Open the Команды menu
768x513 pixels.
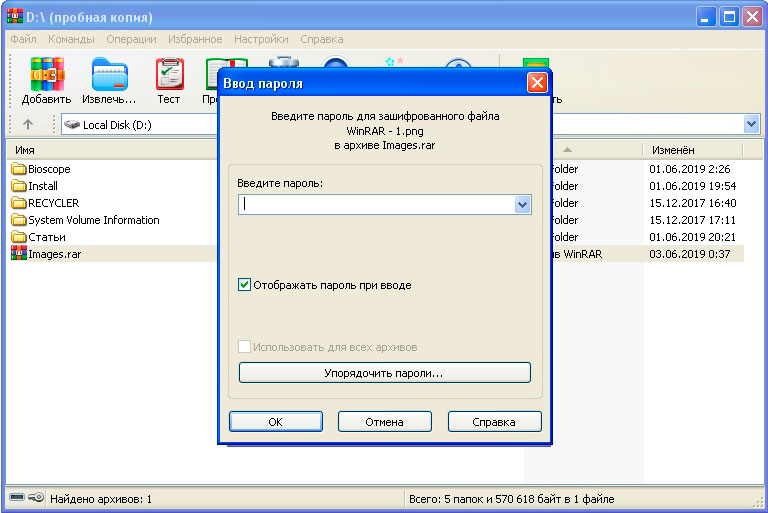pyautogui.click(x=72, y=39)
